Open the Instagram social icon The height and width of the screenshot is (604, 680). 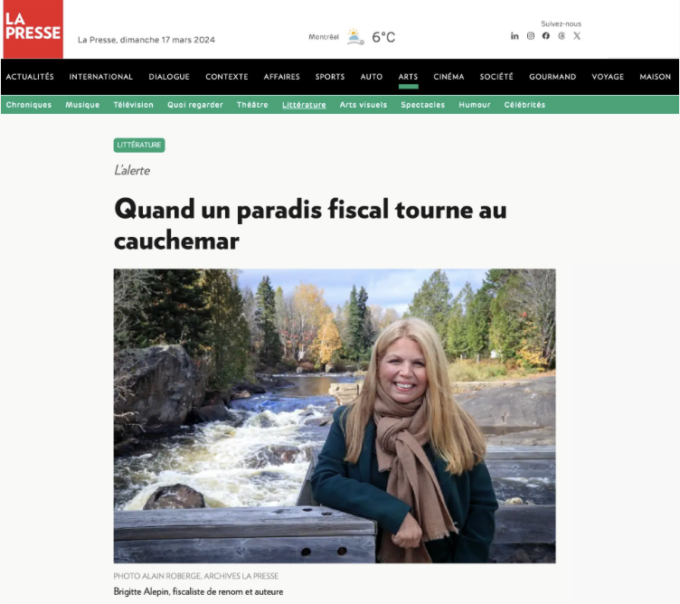pos(530,36)
